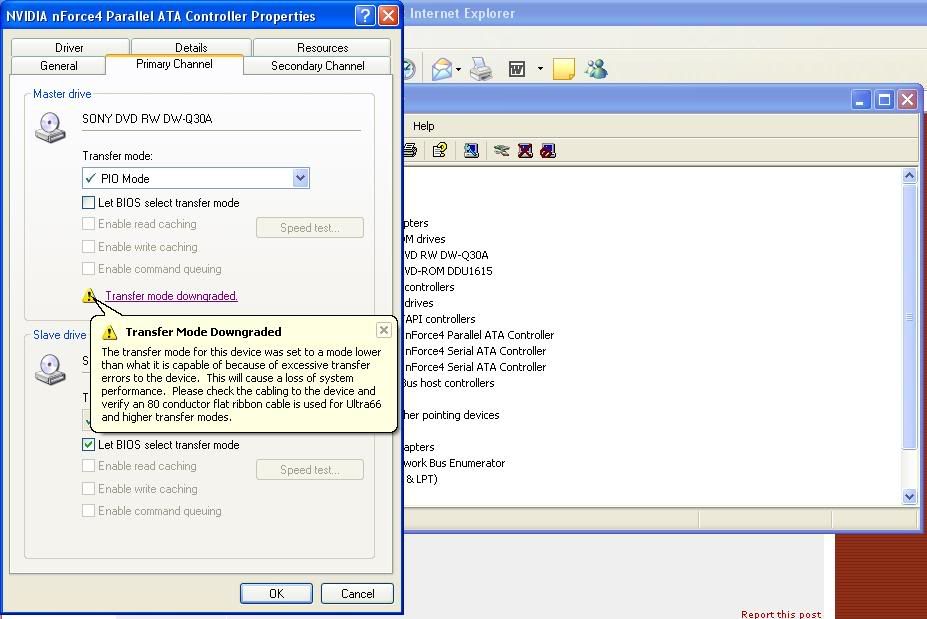927x619 pixels.
Task: Maximize the Device Manager window
Action: coord(884,99)
